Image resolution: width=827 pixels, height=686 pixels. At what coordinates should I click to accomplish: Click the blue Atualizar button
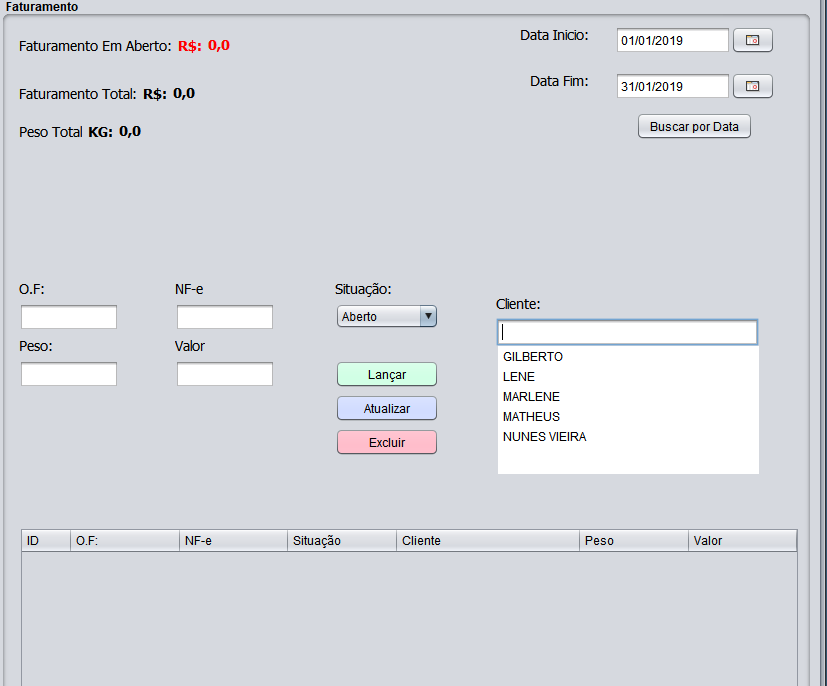click(387, 408)
